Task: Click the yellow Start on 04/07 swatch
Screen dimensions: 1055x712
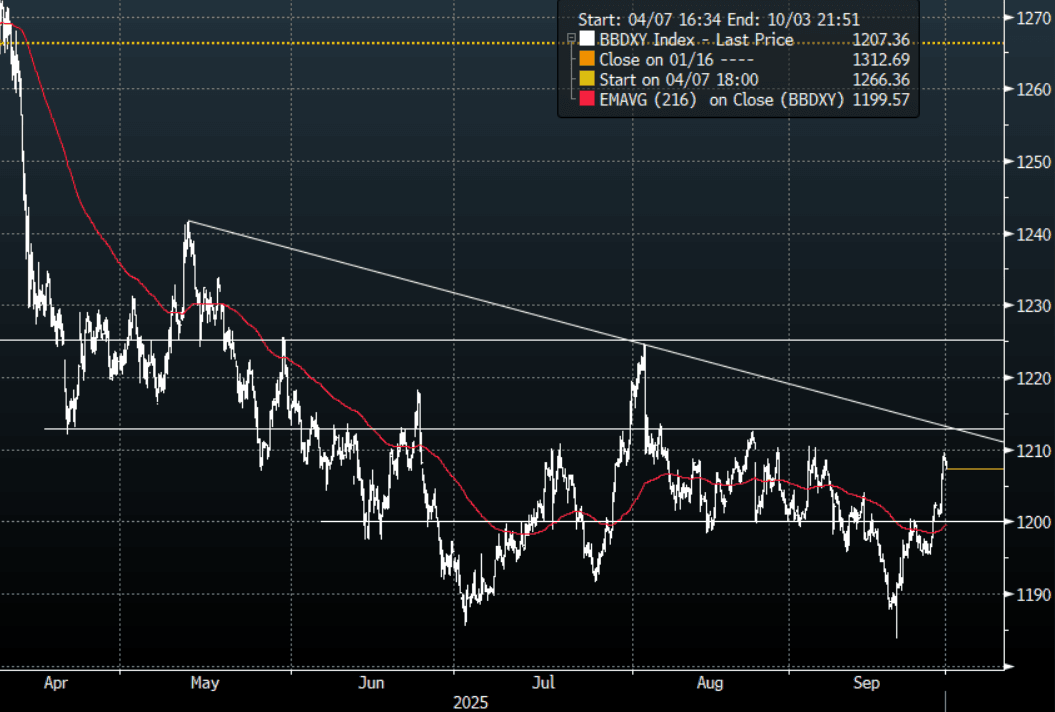Action: [x=587, y=79]
